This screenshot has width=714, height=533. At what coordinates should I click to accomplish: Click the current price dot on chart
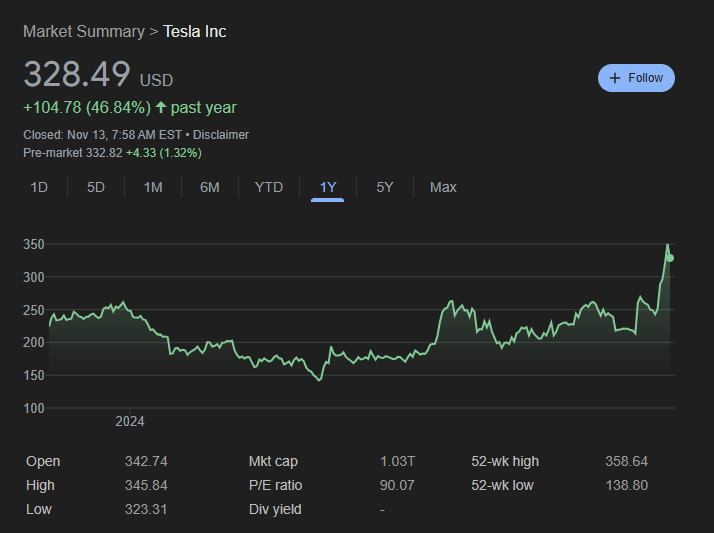click(x=670, y=258)
